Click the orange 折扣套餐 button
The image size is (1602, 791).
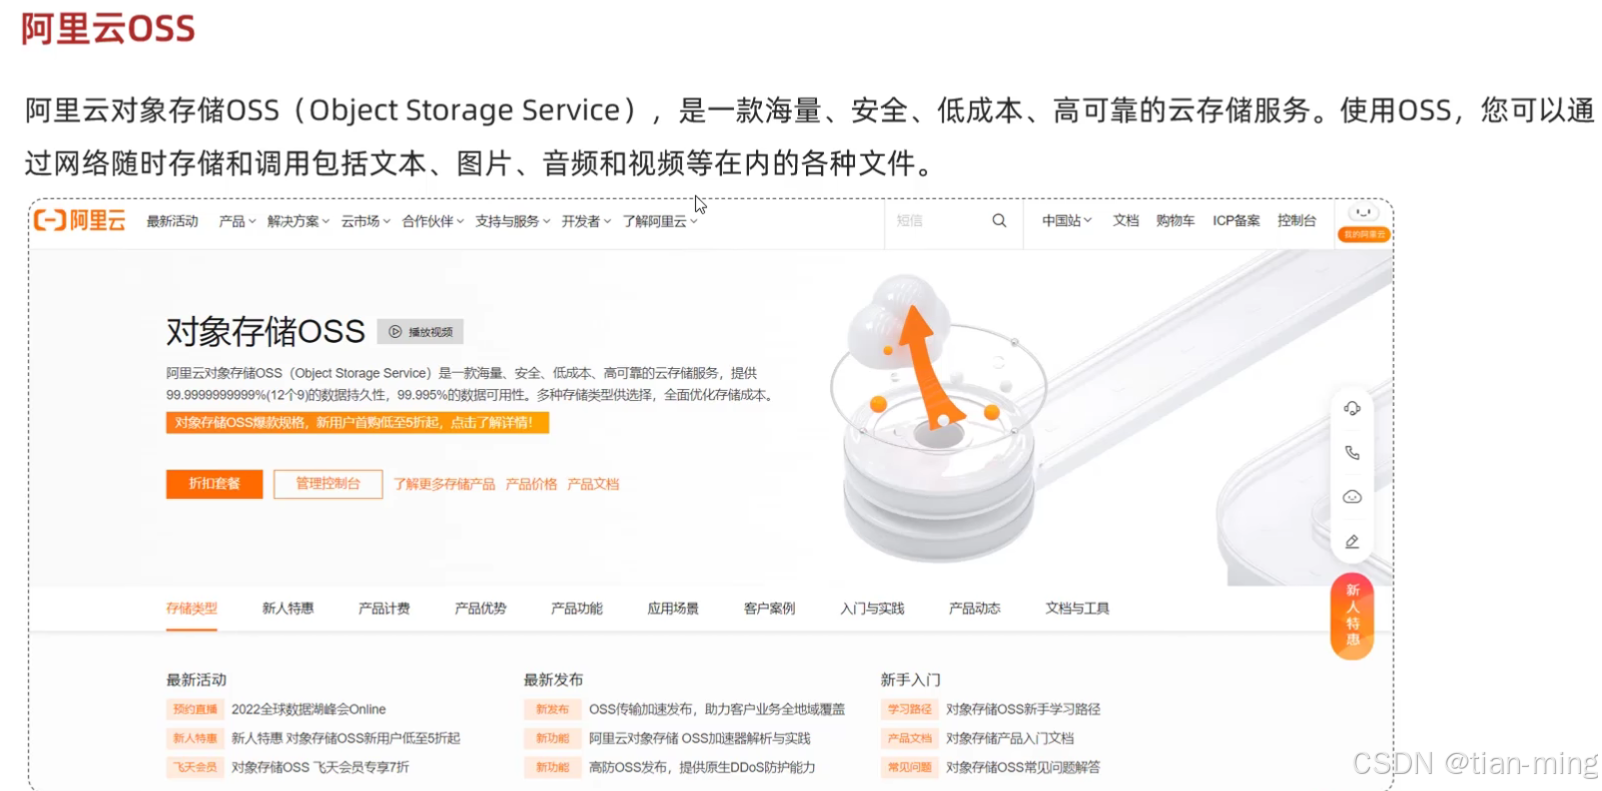(214, 484)
